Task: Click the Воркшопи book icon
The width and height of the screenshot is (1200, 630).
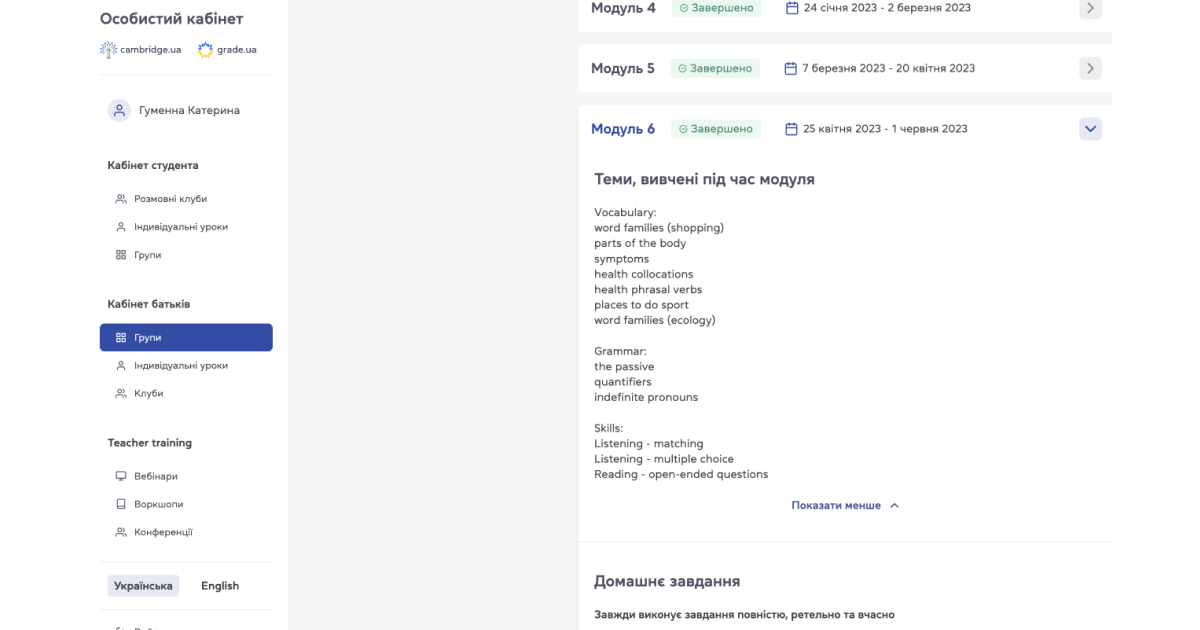Action: tap(121, 504)
